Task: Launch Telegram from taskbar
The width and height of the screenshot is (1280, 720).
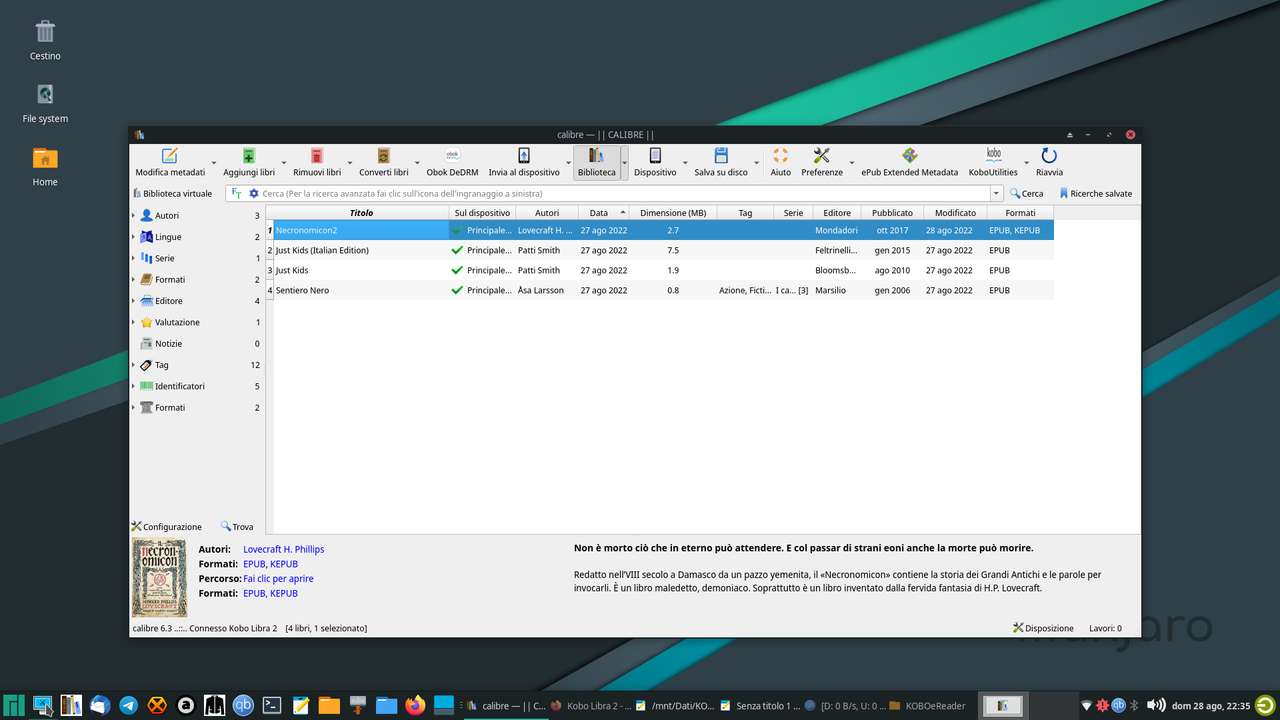Action: pos(128,705)
